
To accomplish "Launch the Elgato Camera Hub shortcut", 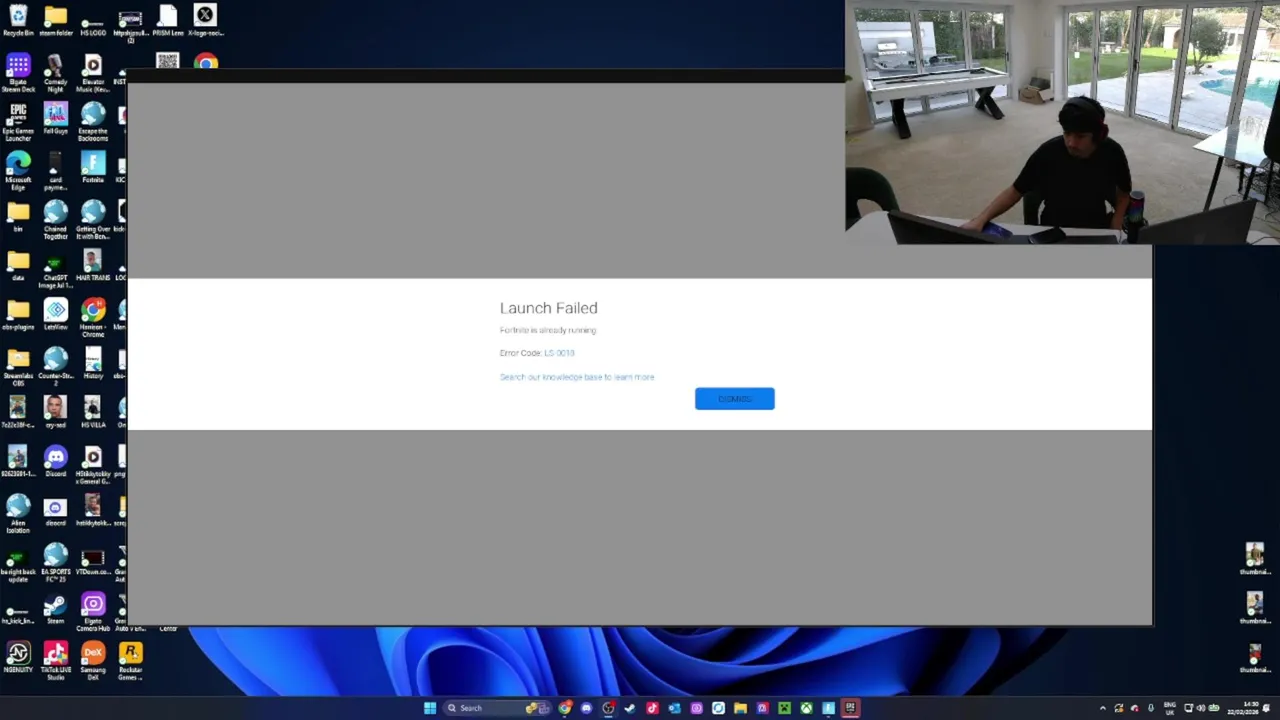I will click(93, 612).
